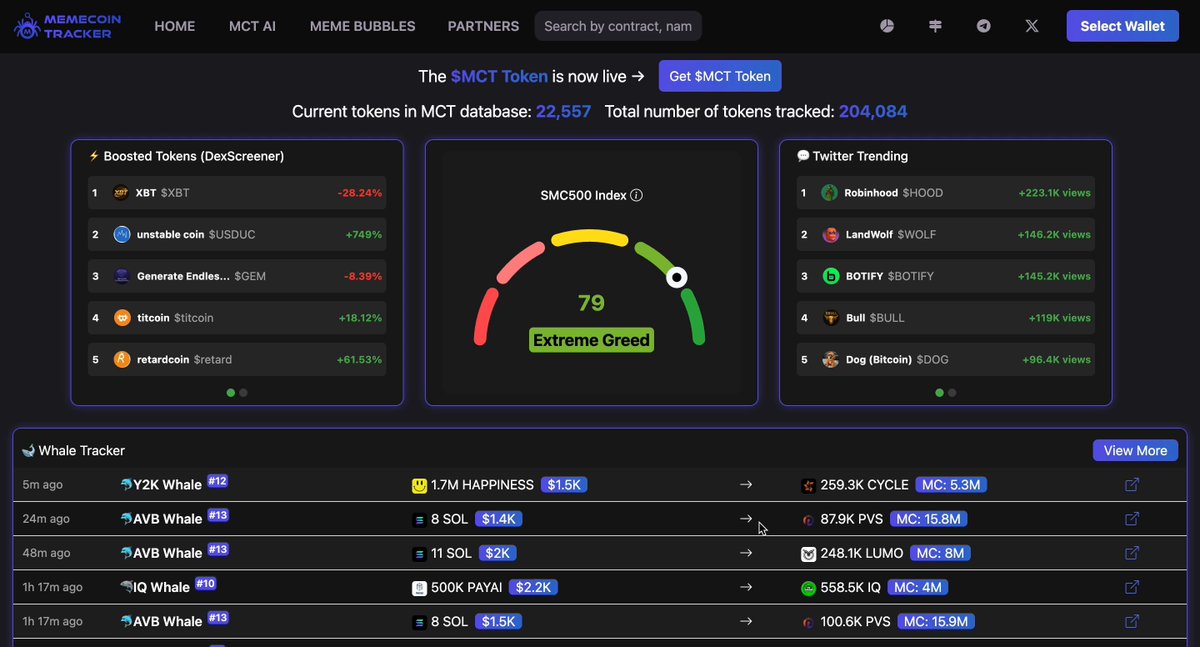Open the $MCT Token link
1200x647 pixels.
click(499, 76)
